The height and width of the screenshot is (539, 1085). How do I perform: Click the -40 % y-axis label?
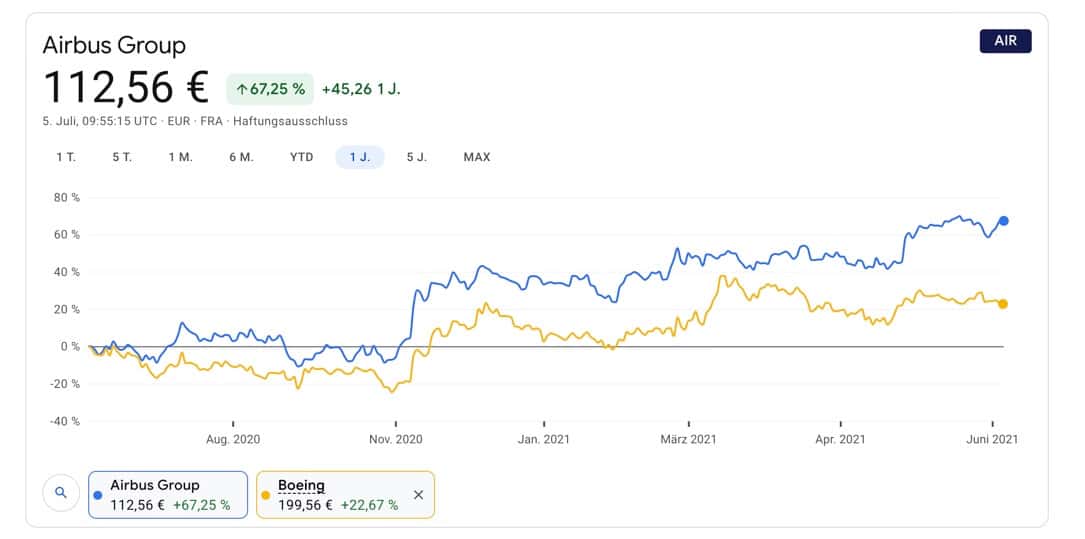(64, 421)
